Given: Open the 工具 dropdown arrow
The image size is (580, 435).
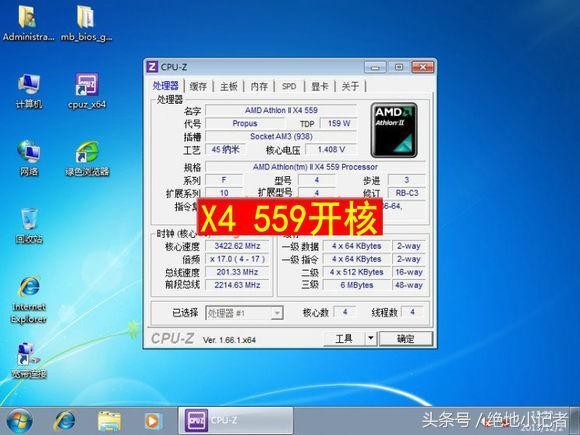Looking at the screenshot, I should point(371,338).
